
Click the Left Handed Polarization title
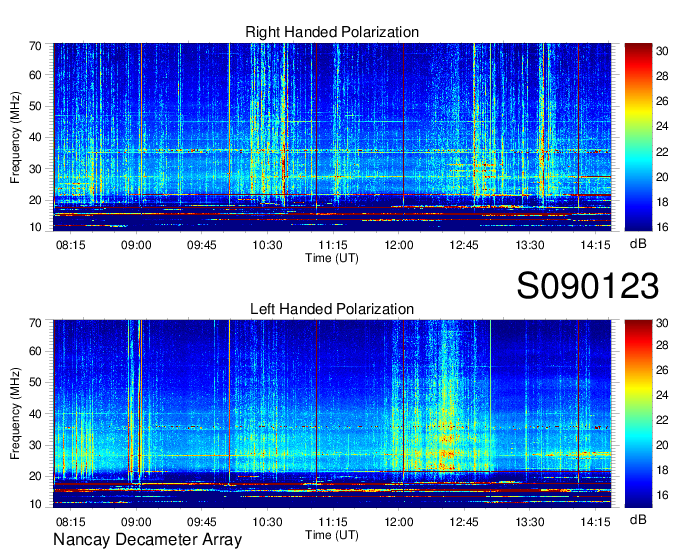coord(332,309)
